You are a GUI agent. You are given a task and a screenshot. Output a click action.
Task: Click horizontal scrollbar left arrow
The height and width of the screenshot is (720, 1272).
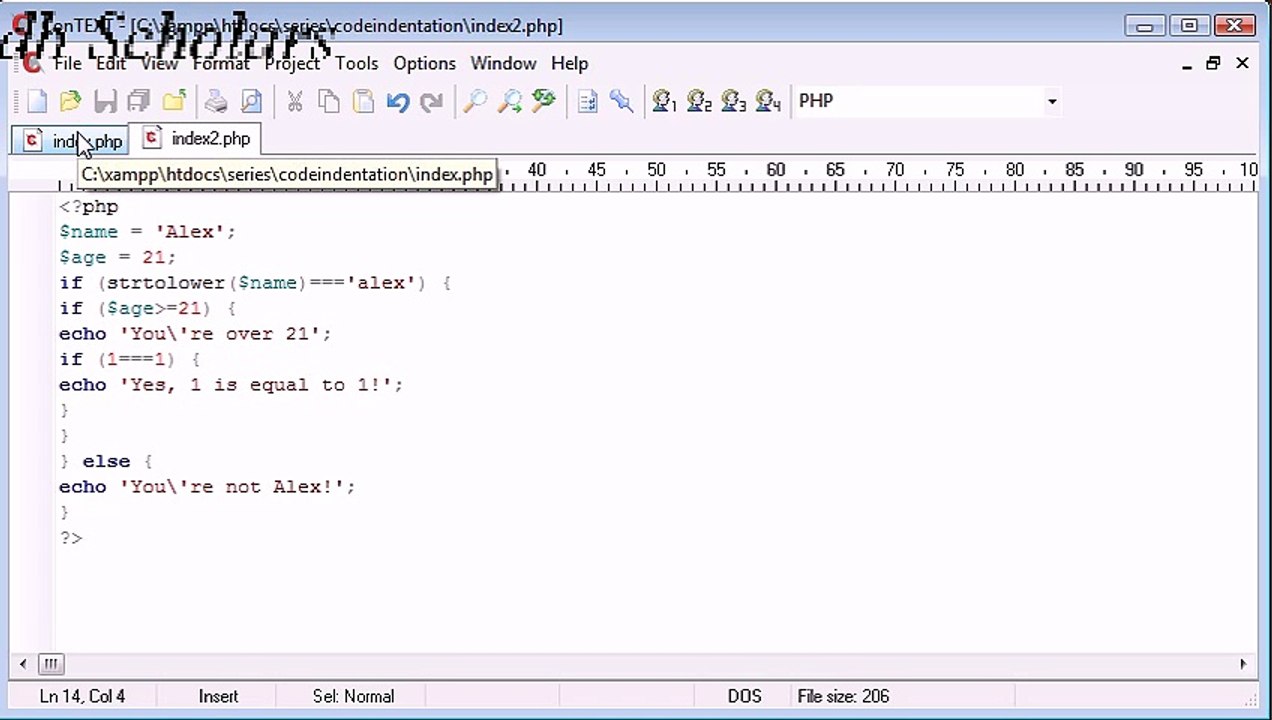(x=23, y=663)
